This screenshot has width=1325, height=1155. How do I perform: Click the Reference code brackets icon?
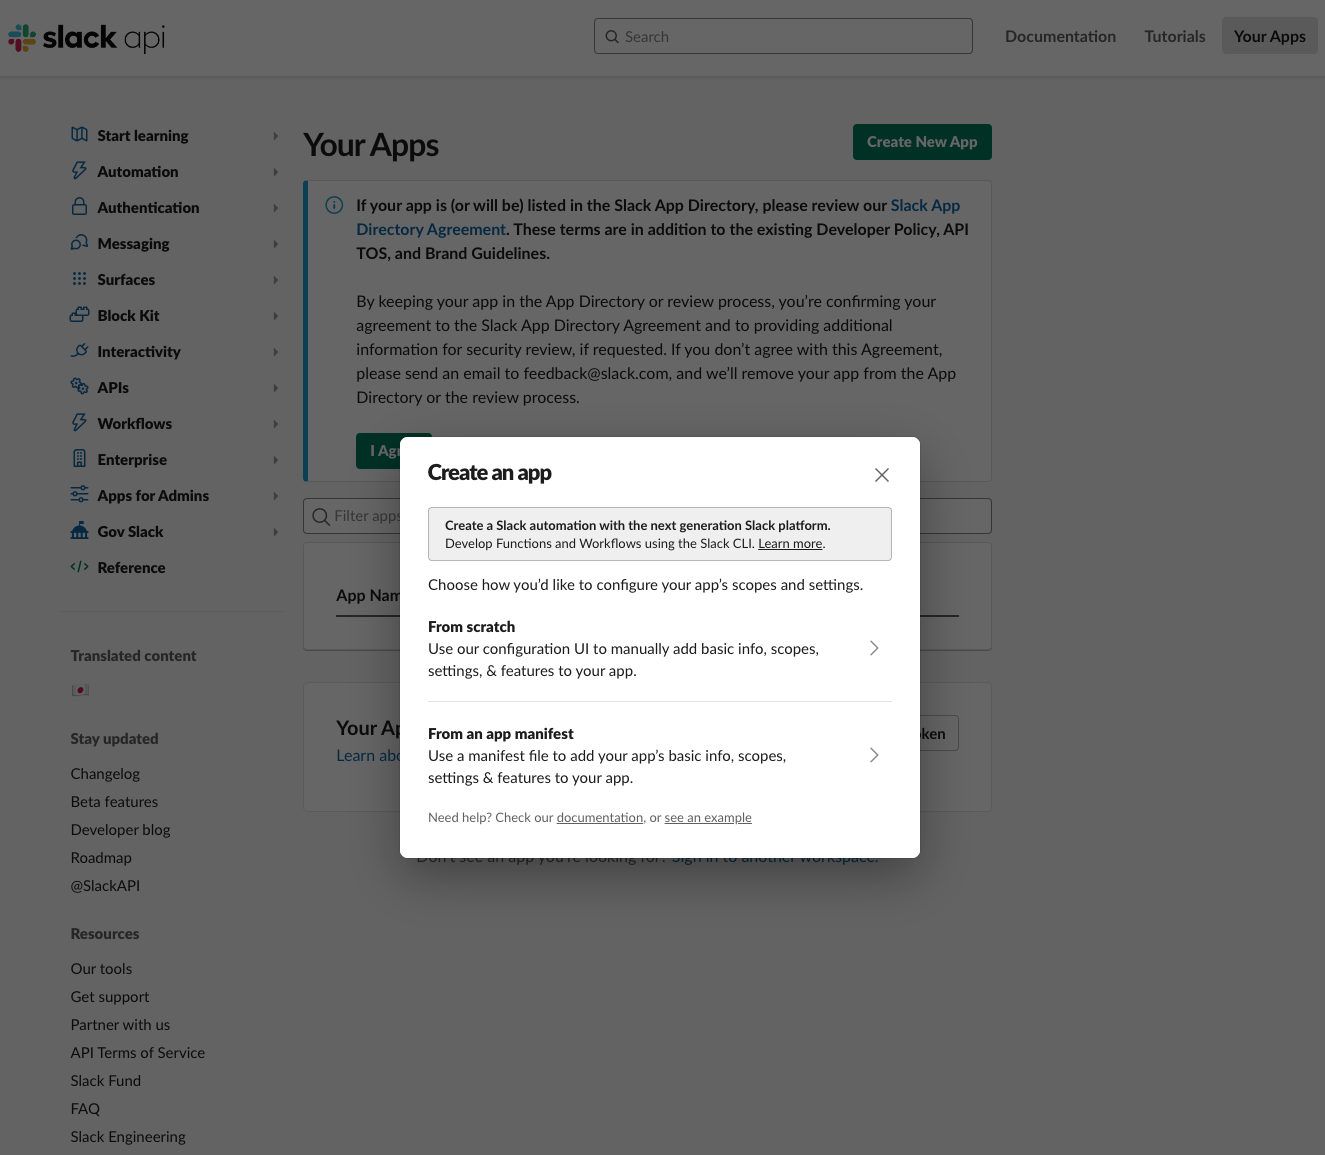tap(80, 567)
